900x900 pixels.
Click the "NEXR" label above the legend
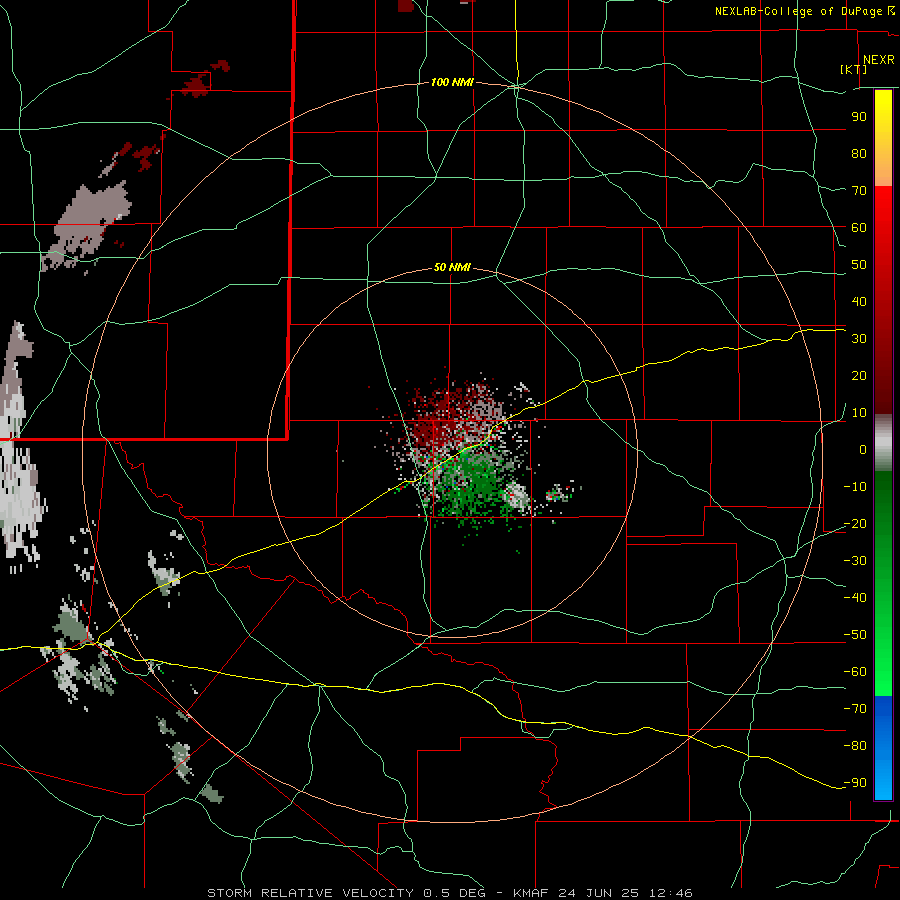pyautogui.click(x=878, y=60)
